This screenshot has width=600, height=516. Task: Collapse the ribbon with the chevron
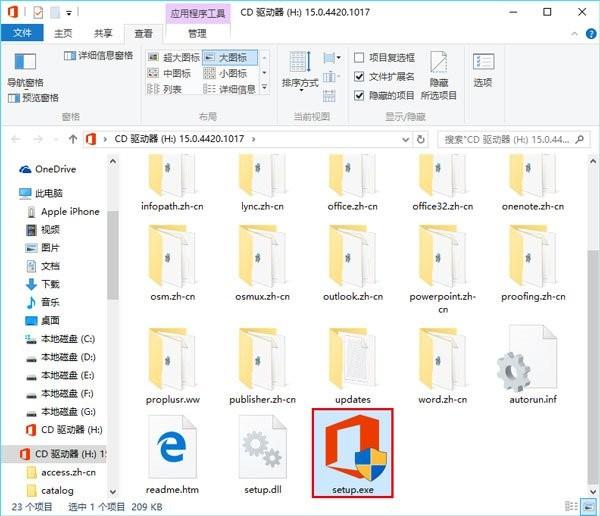coord(574,34)
